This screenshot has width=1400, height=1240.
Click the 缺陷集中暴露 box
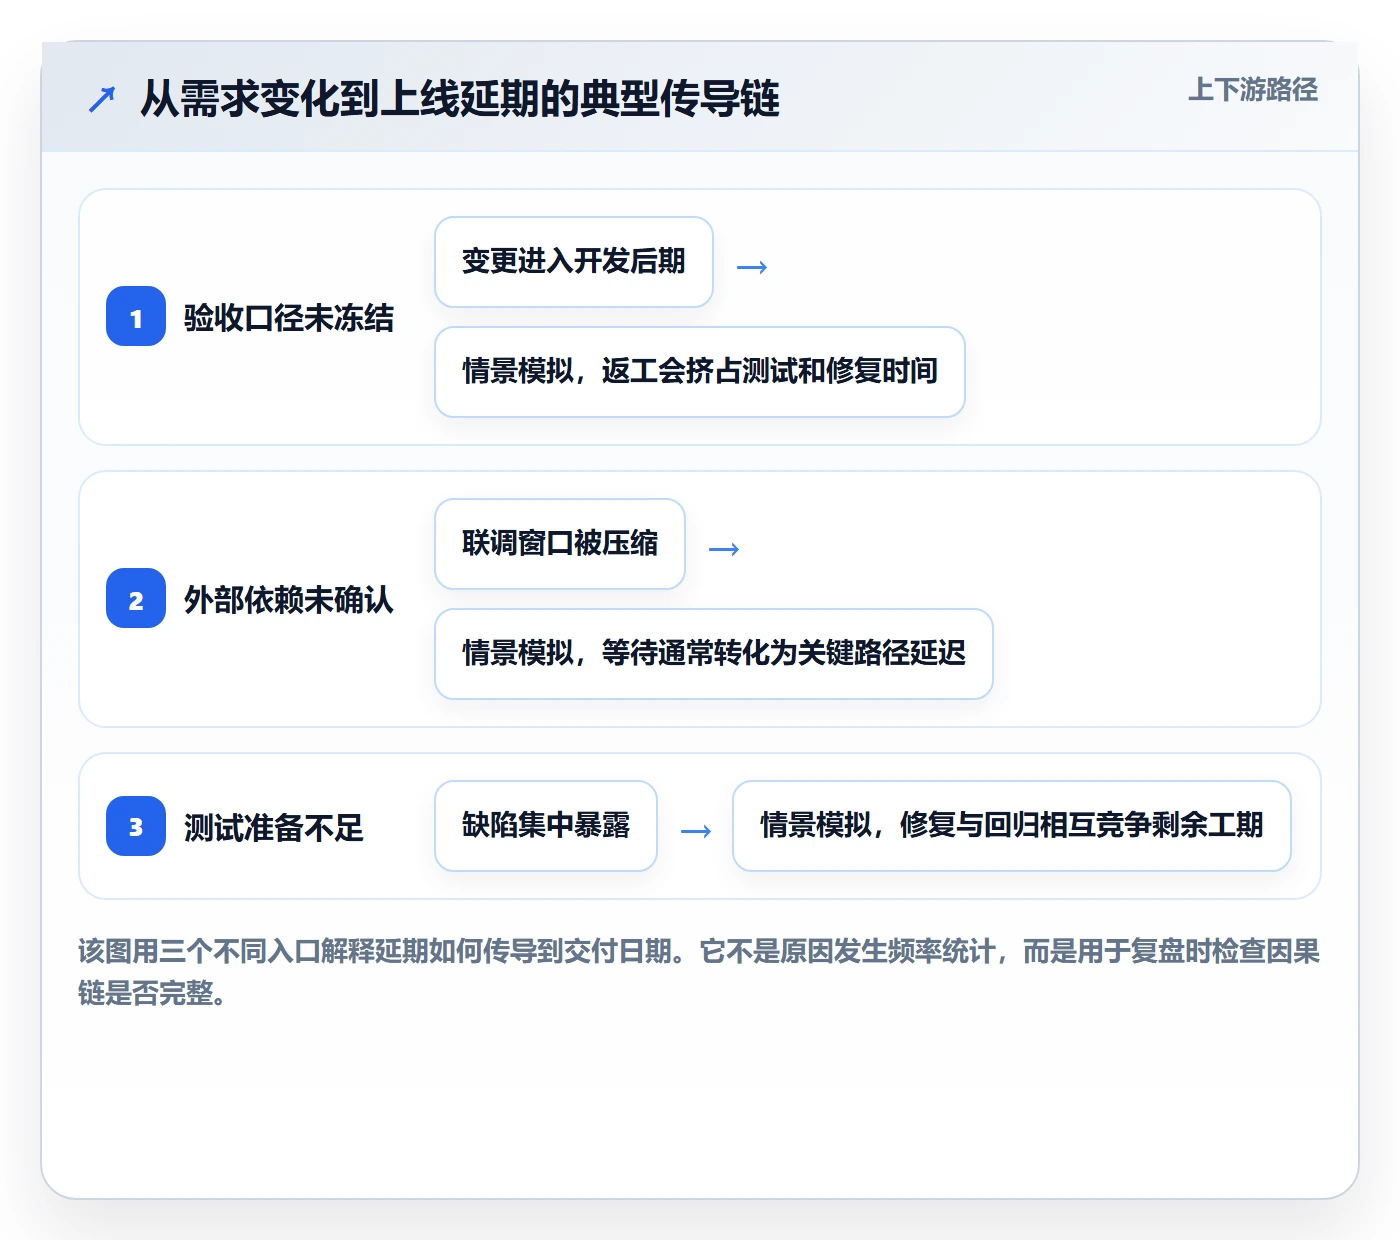tap(546, 826)
